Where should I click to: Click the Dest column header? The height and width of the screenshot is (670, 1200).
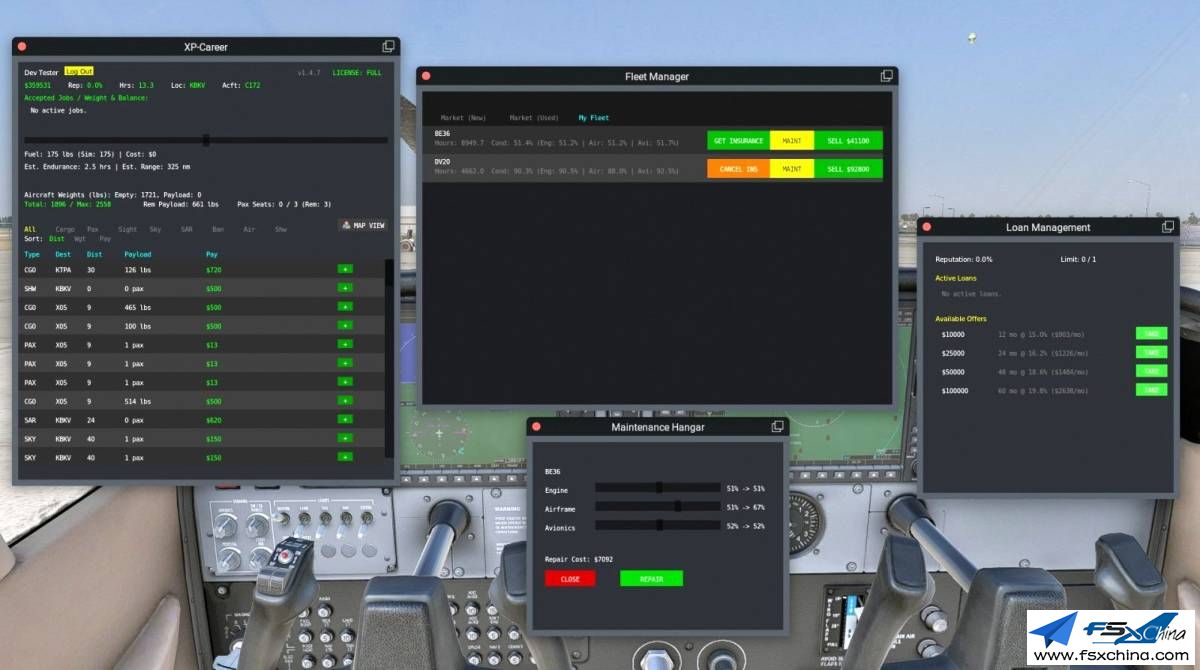64,254
